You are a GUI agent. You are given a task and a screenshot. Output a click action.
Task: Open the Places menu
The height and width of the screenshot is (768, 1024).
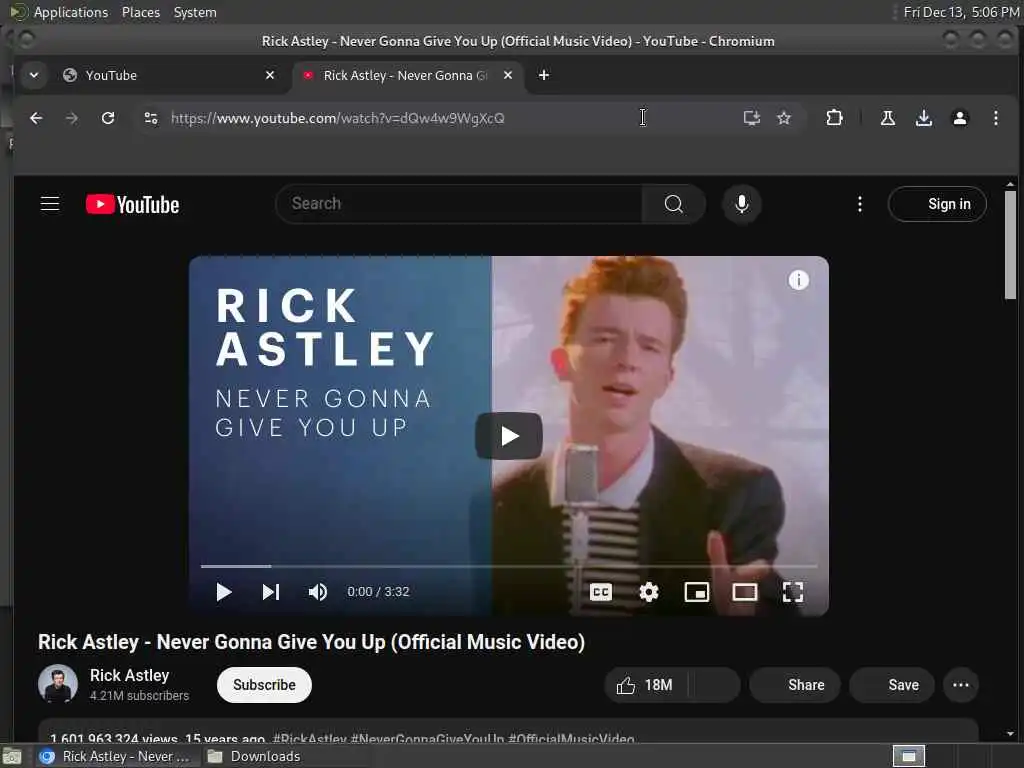[140, 12]
